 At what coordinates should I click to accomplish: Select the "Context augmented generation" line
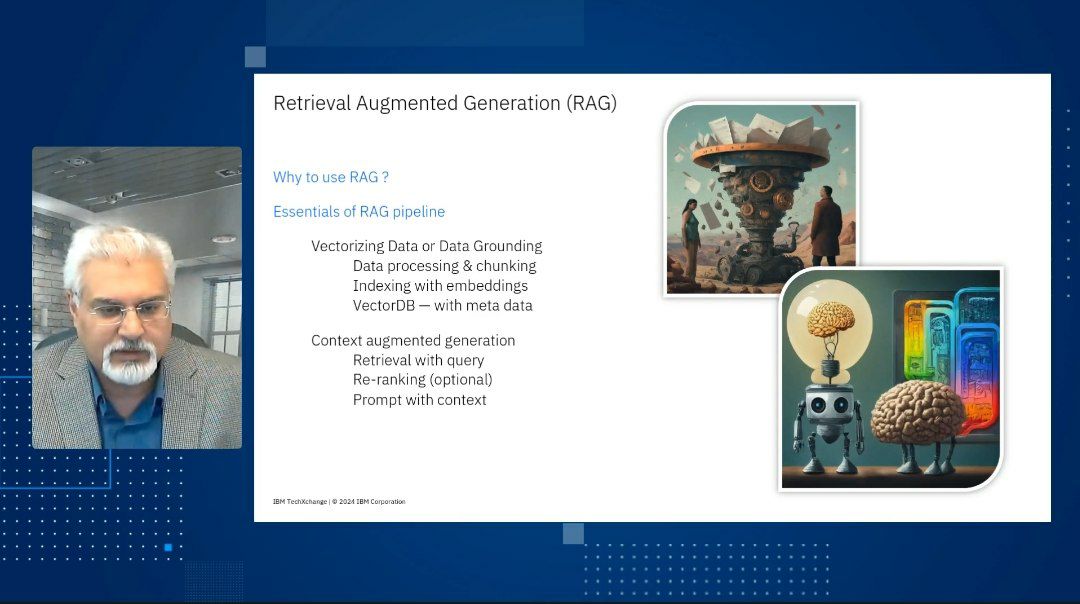tap(413, 340)
